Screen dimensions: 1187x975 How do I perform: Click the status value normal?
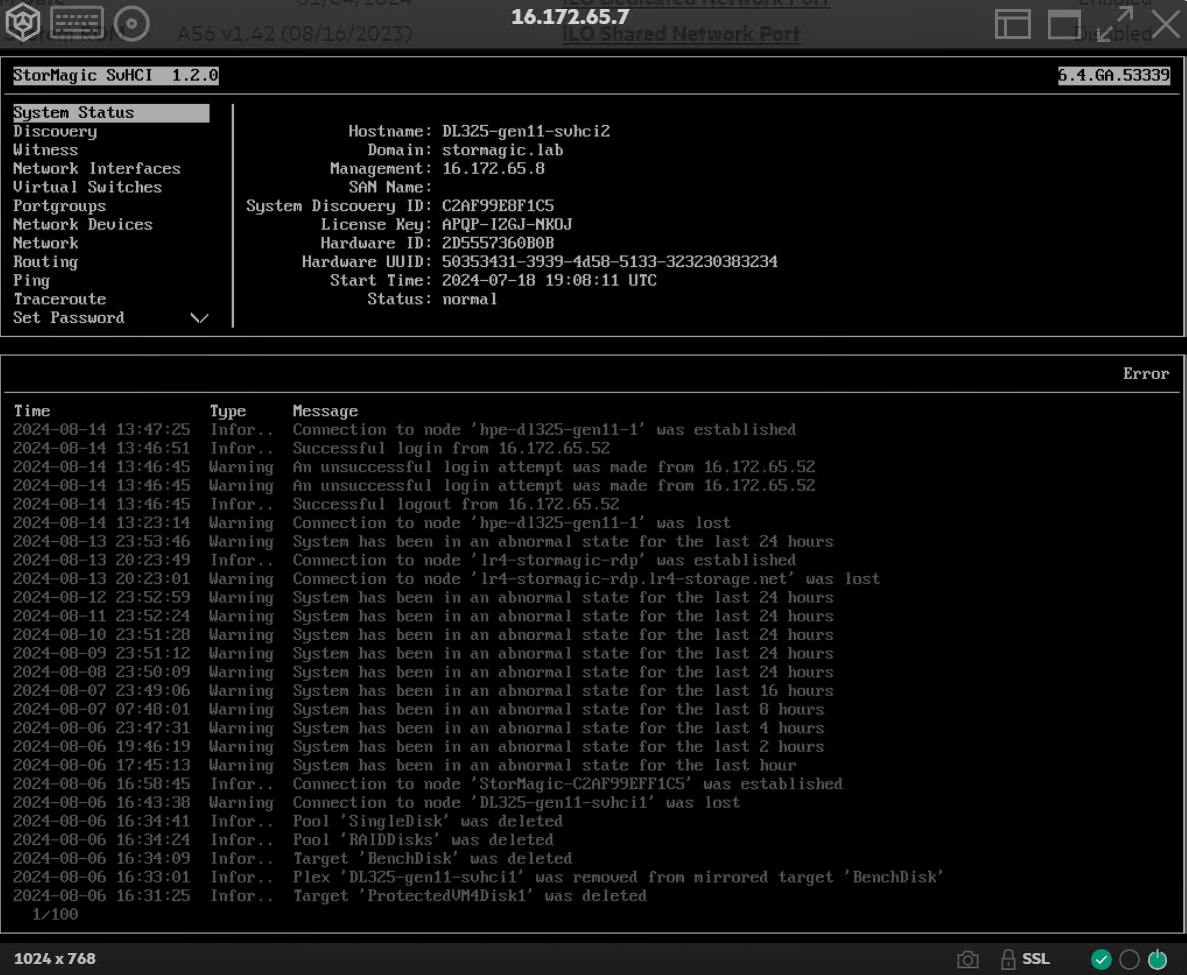pyautogui.click(x=470, y=299)
